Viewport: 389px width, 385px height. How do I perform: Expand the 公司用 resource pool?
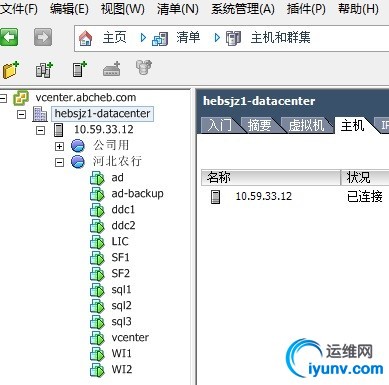59,146
